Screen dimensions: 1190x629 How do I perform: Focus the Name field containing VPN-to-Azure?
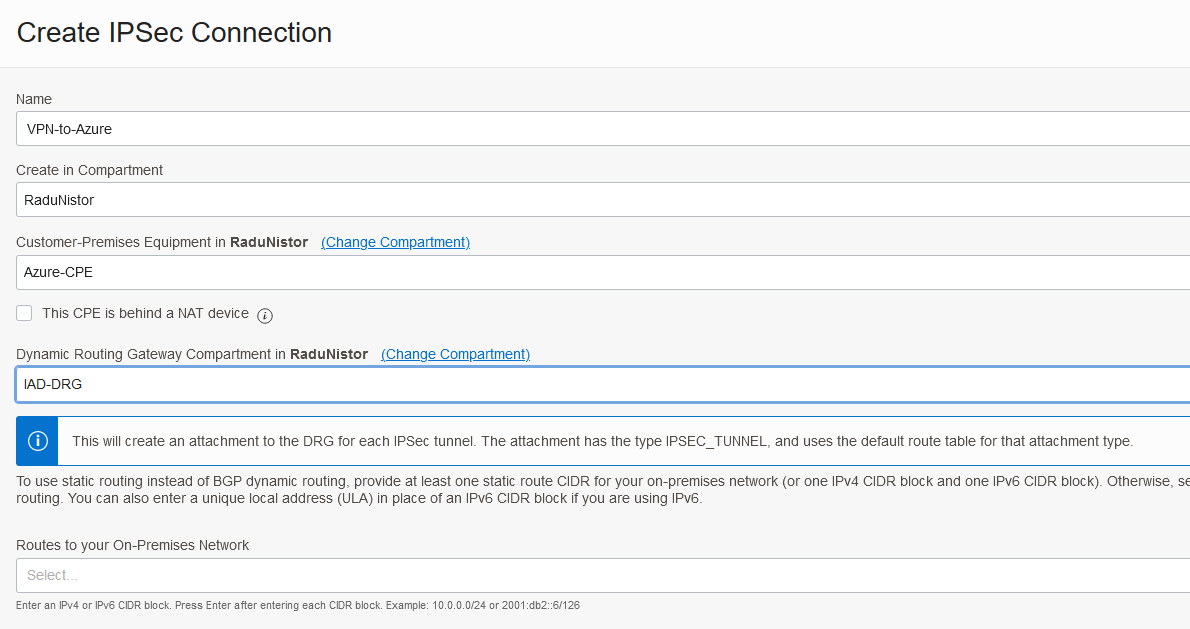(x=602, y=129)
